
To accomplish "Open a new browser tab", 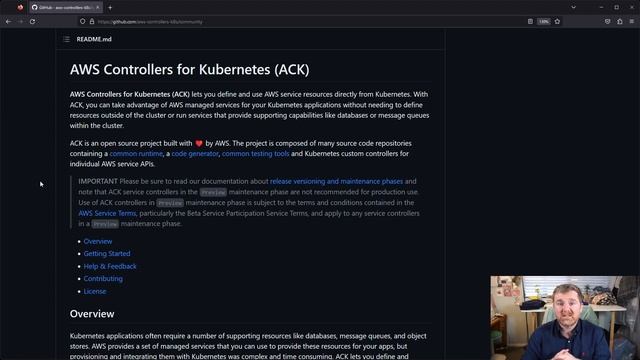I will 110,7.
